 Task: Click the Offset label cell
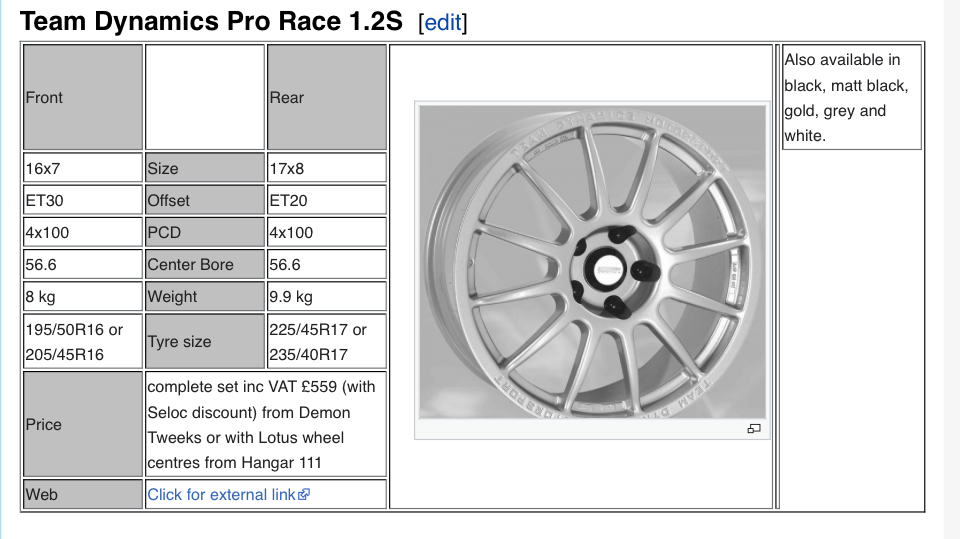204,200
